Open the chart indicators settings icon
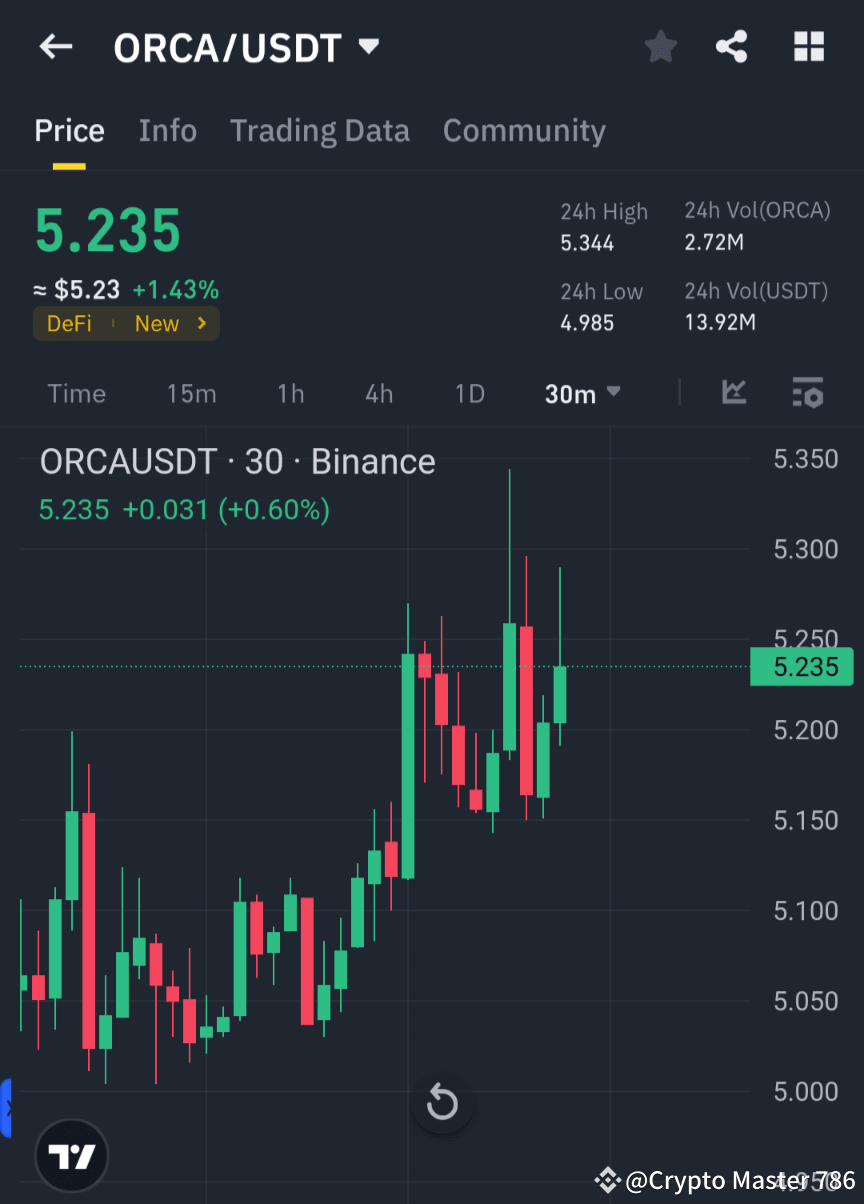 tap(807, 393)
